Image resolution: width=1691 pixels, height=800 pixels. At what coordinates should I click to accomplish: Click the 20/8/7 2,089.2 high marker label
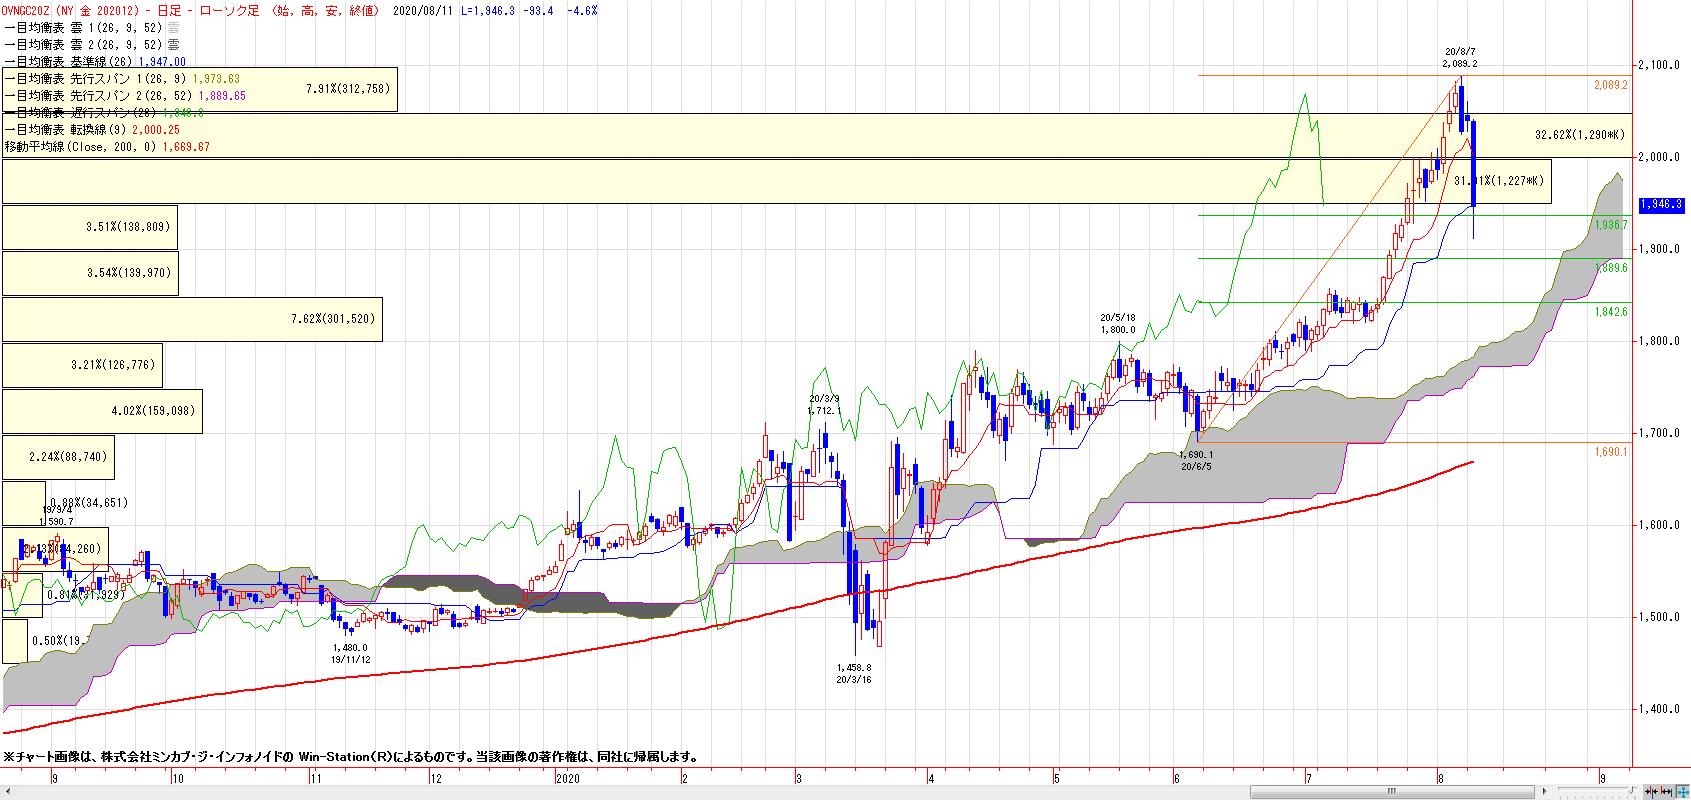coord(1460,57)
